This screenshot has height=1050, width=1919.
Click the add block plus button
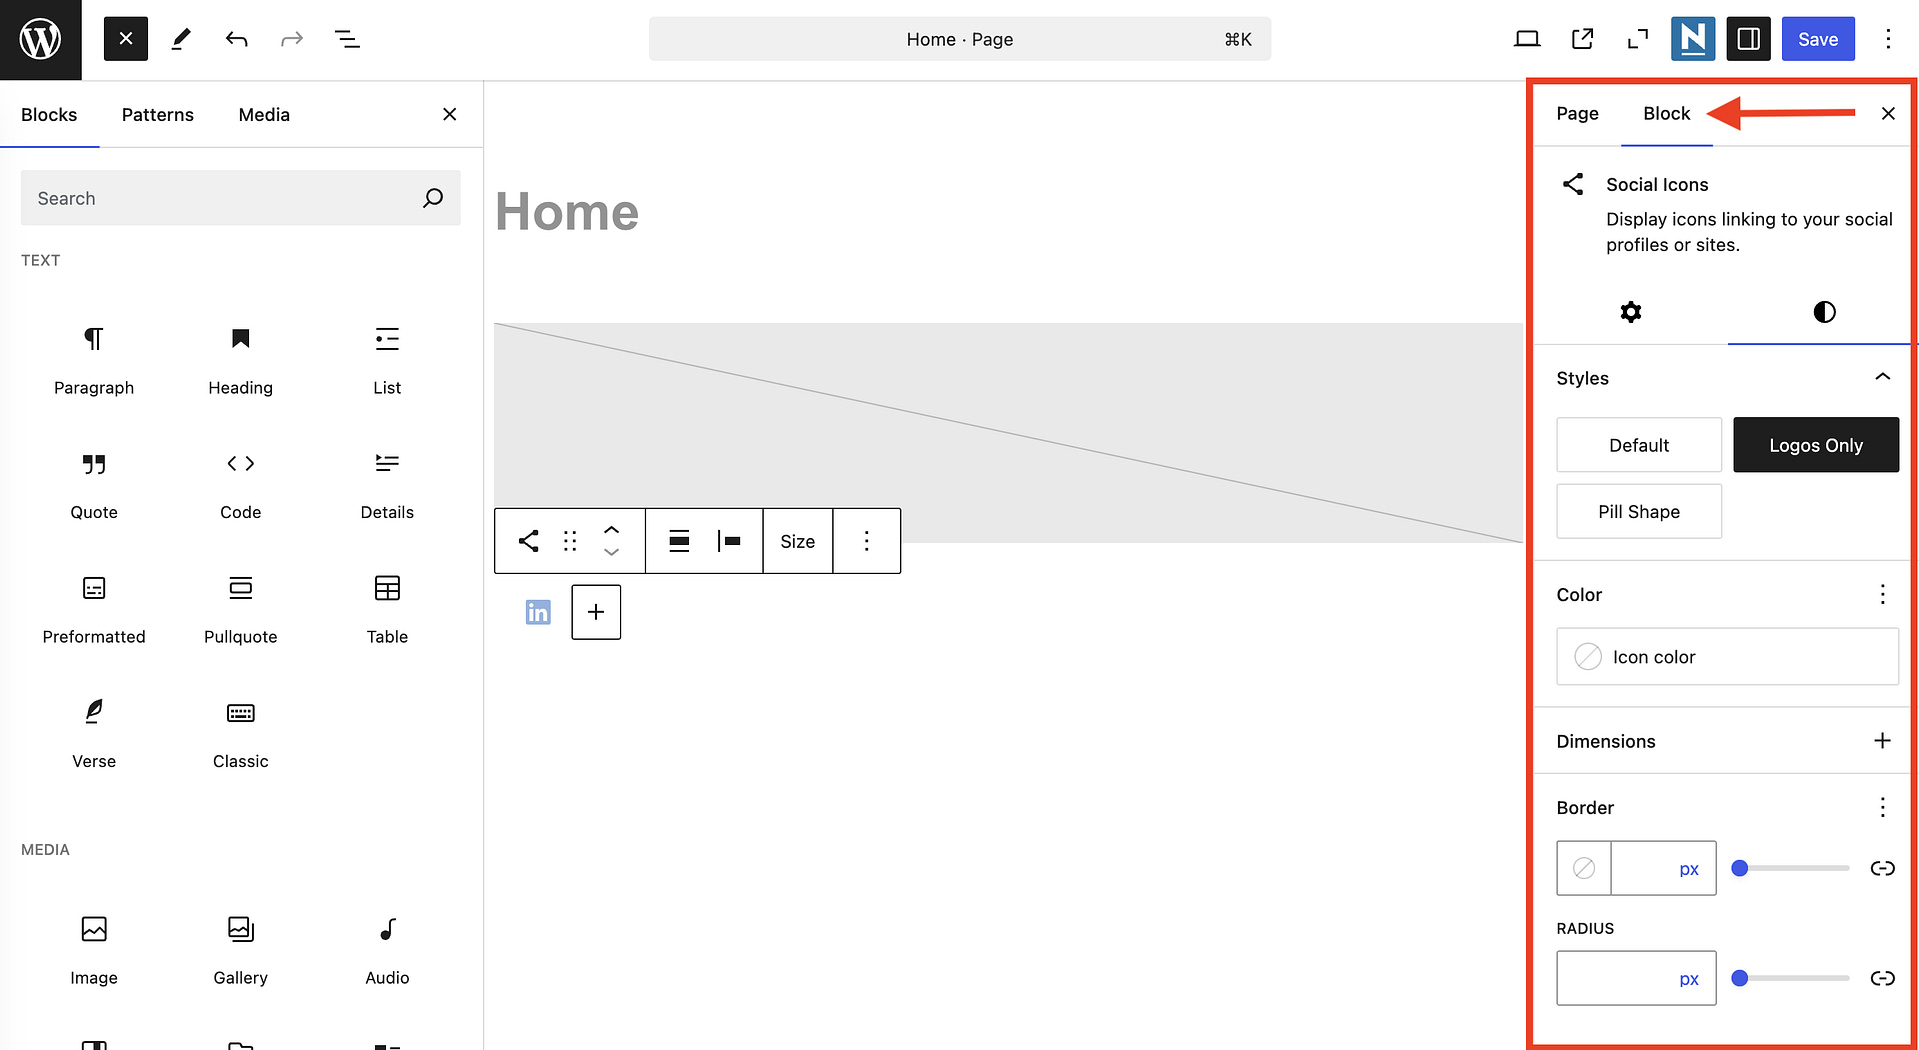click(596, 612)
